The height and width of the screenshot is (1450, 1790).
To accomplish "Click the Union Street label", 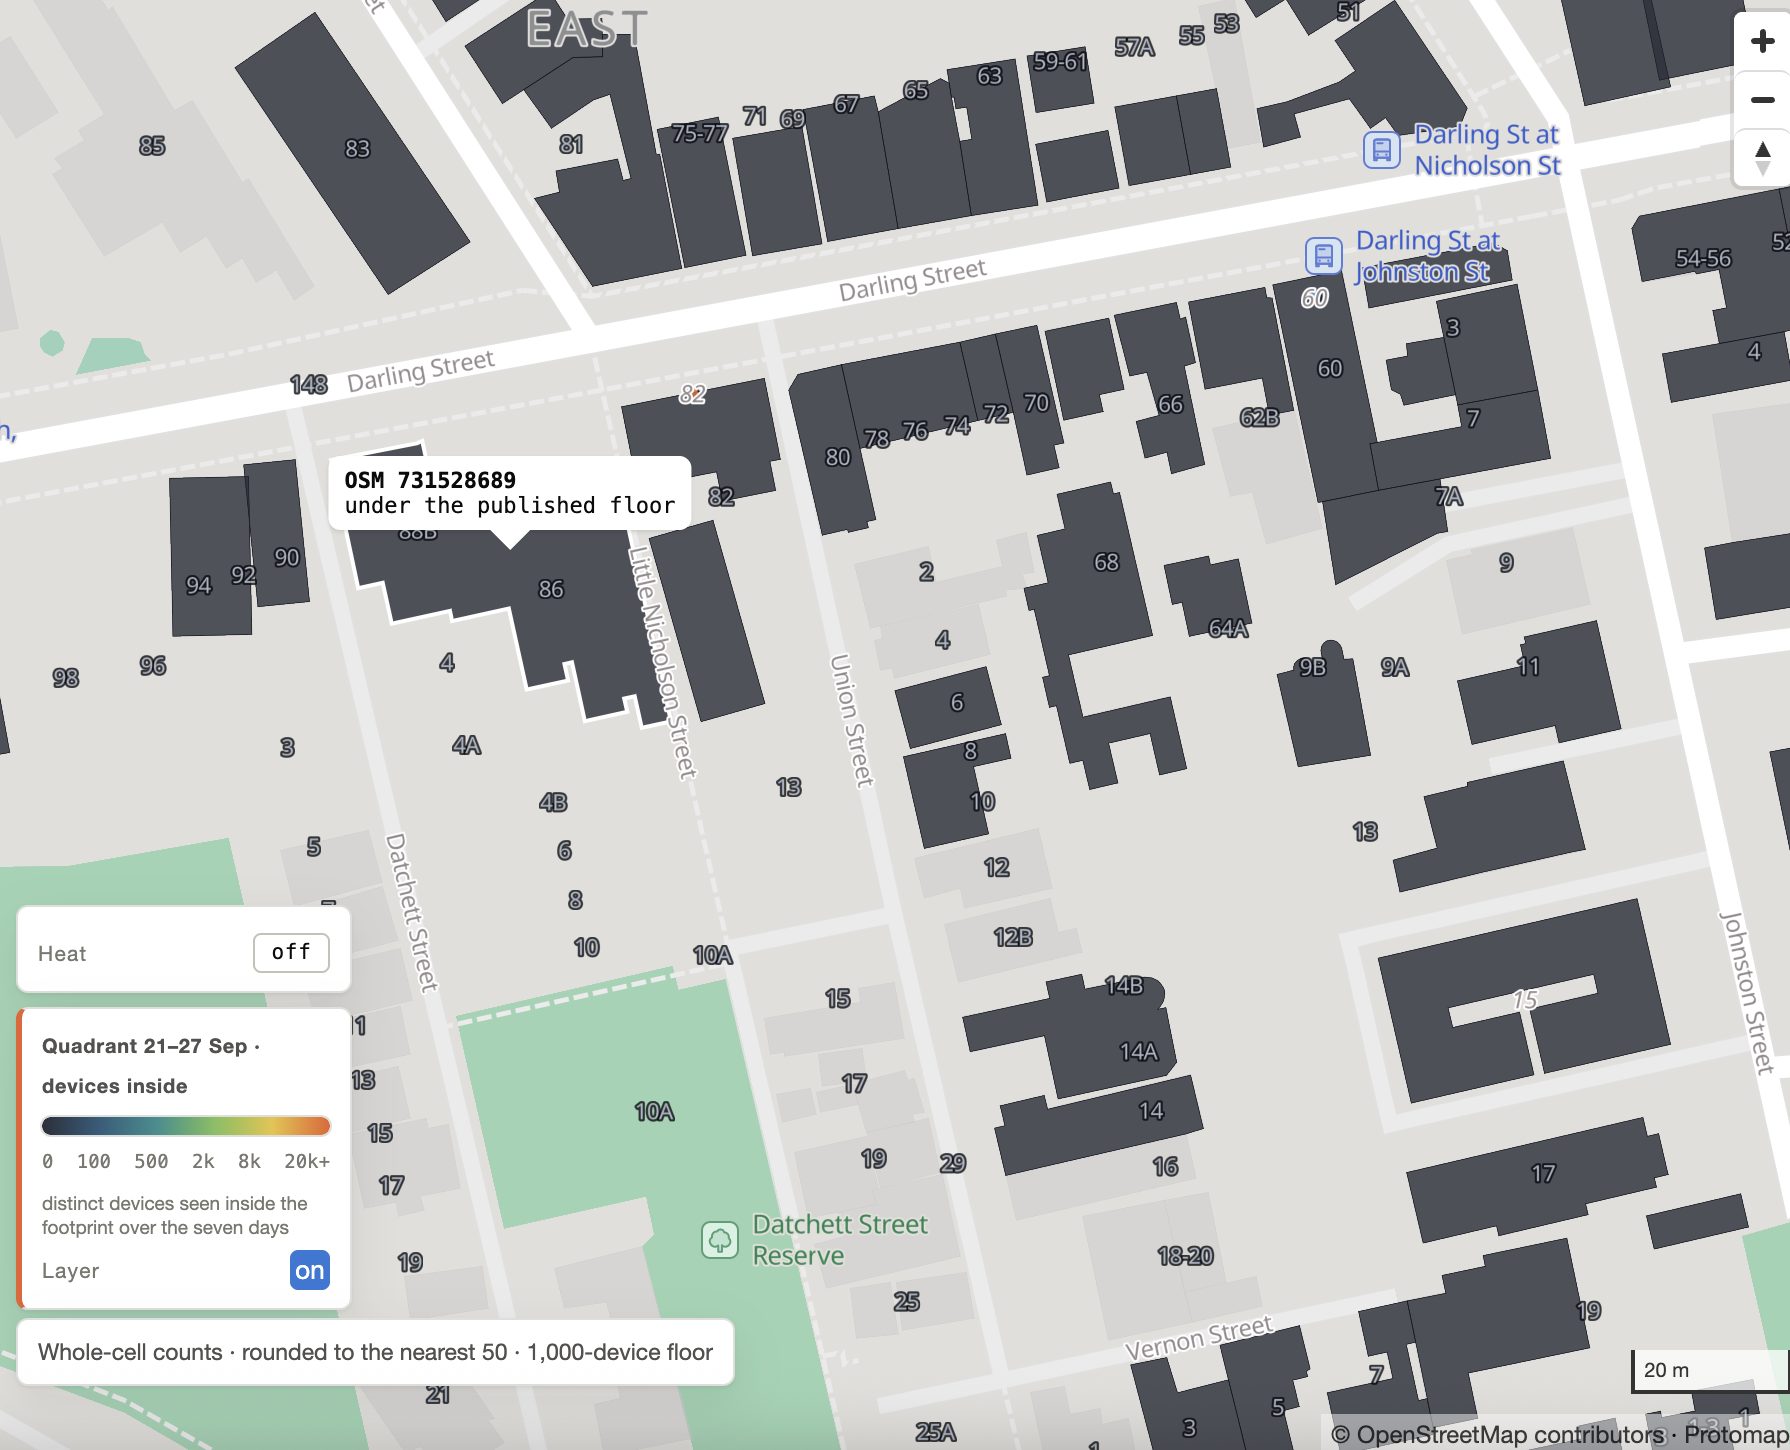I will [x=852, y=721].
